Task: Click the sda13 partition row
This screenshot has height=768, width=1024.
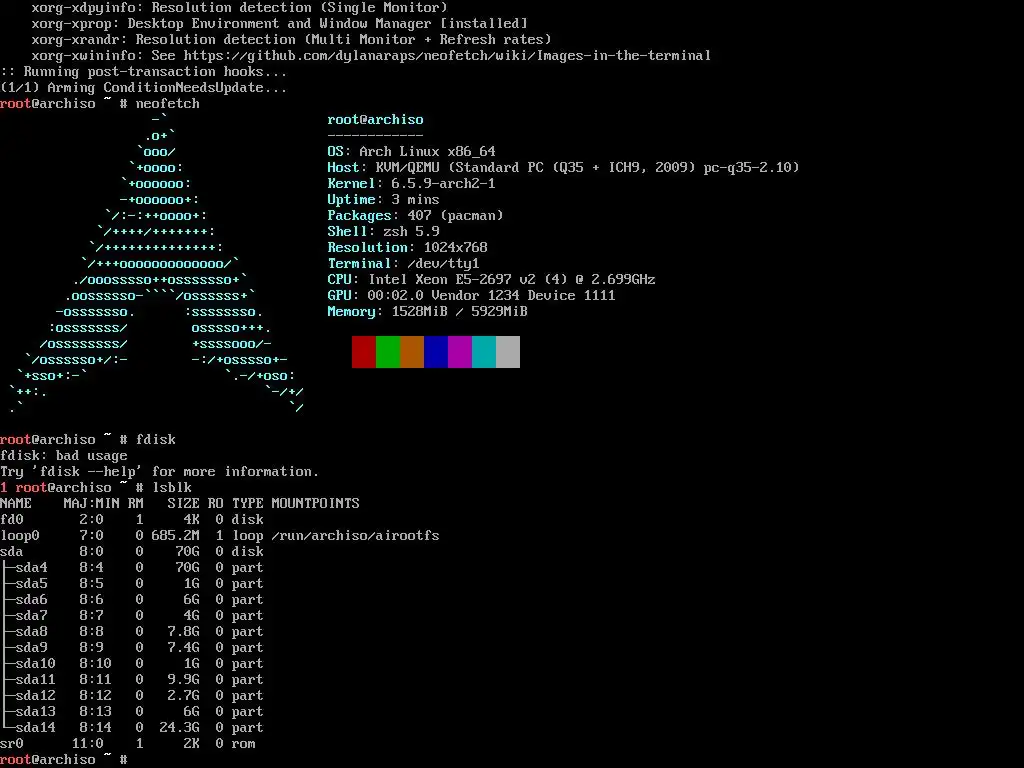Action: coord(132,711)
